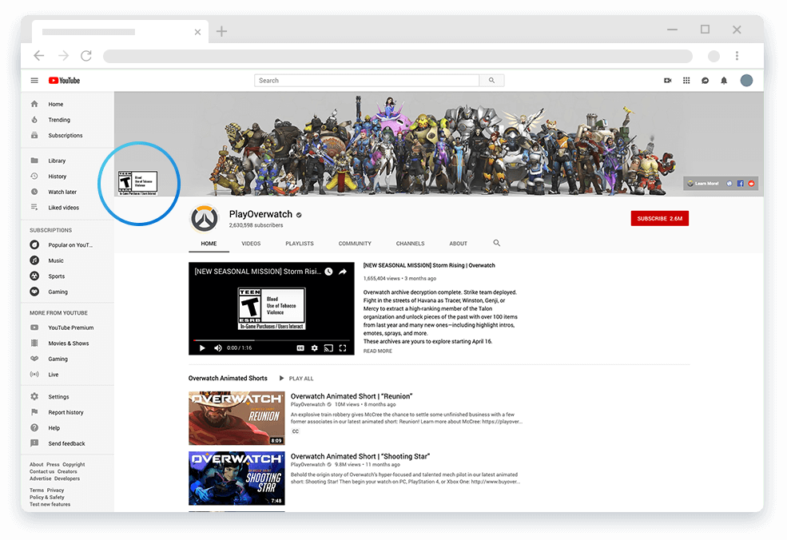Viewport: 787px width, 540px height.
Task: Open the create video camera icon
Action: point(668,80)
